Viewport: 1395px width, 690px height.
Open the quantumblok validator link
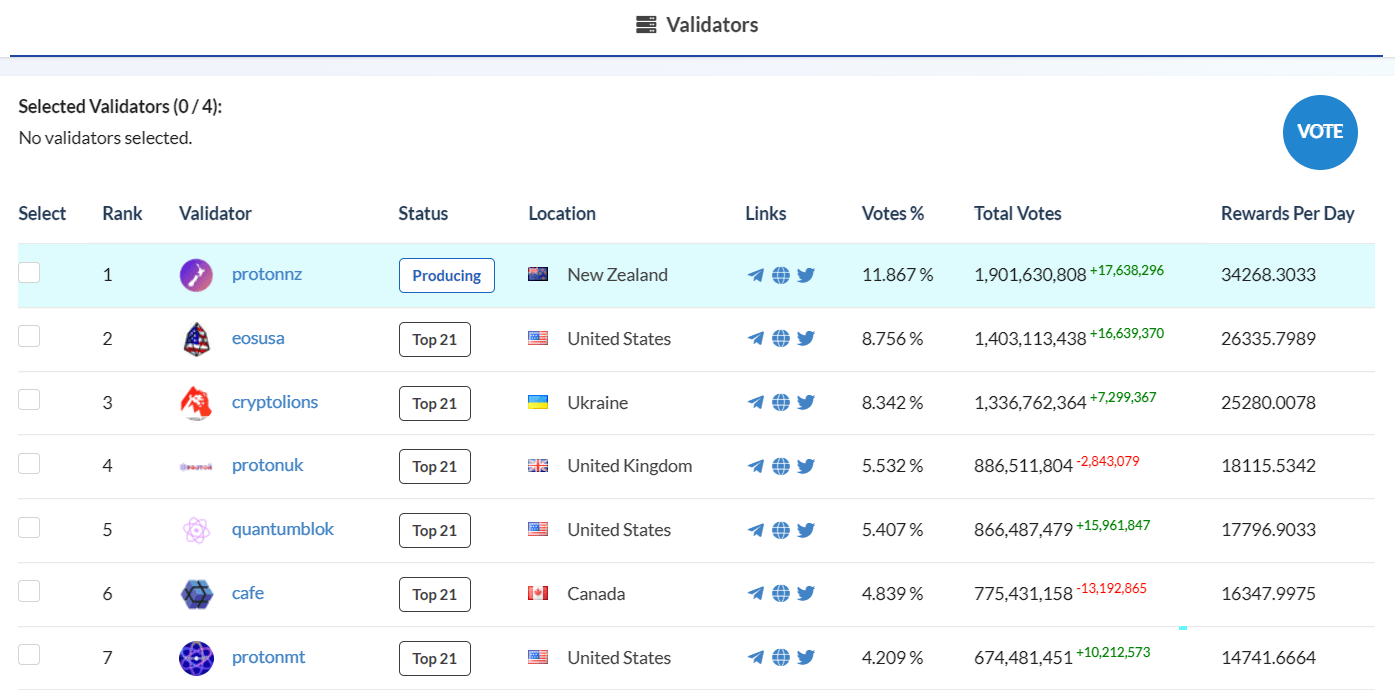click(x=283, y=529)
